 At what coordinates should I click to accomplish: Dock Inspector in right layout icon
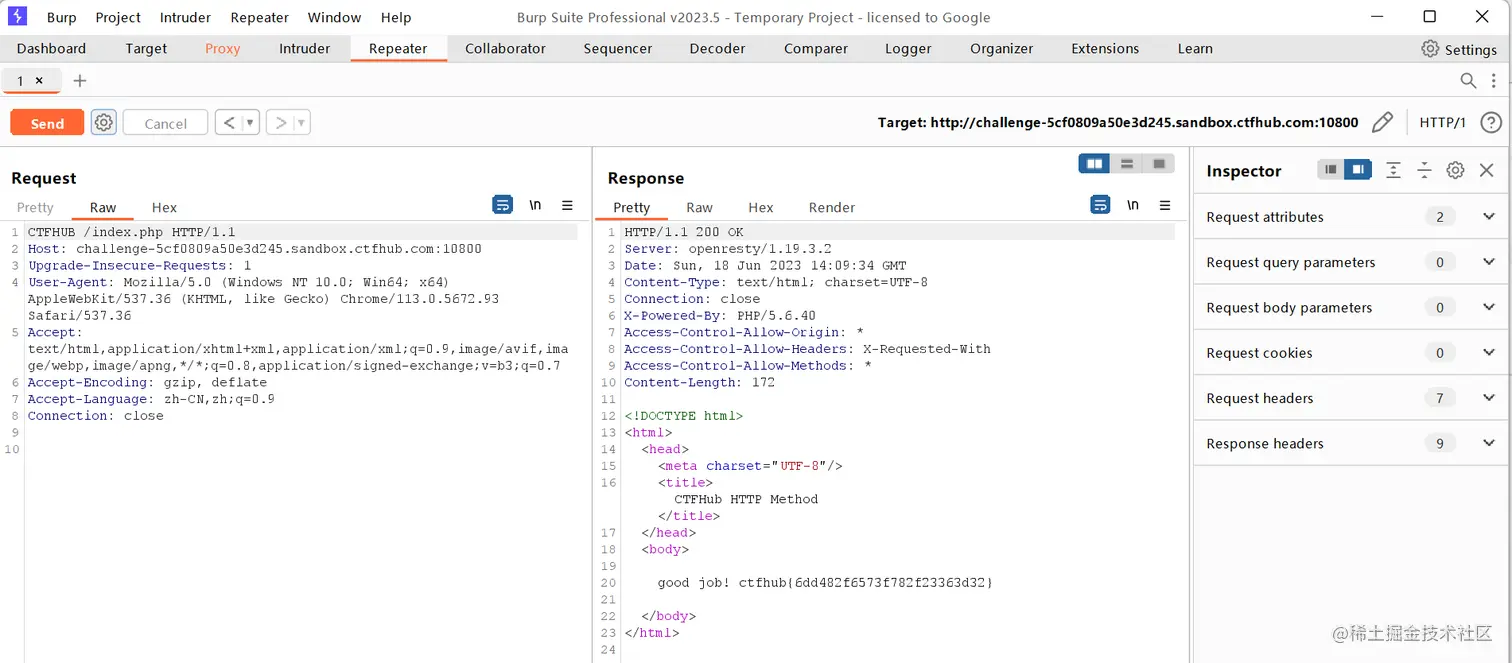point(1358,170)
